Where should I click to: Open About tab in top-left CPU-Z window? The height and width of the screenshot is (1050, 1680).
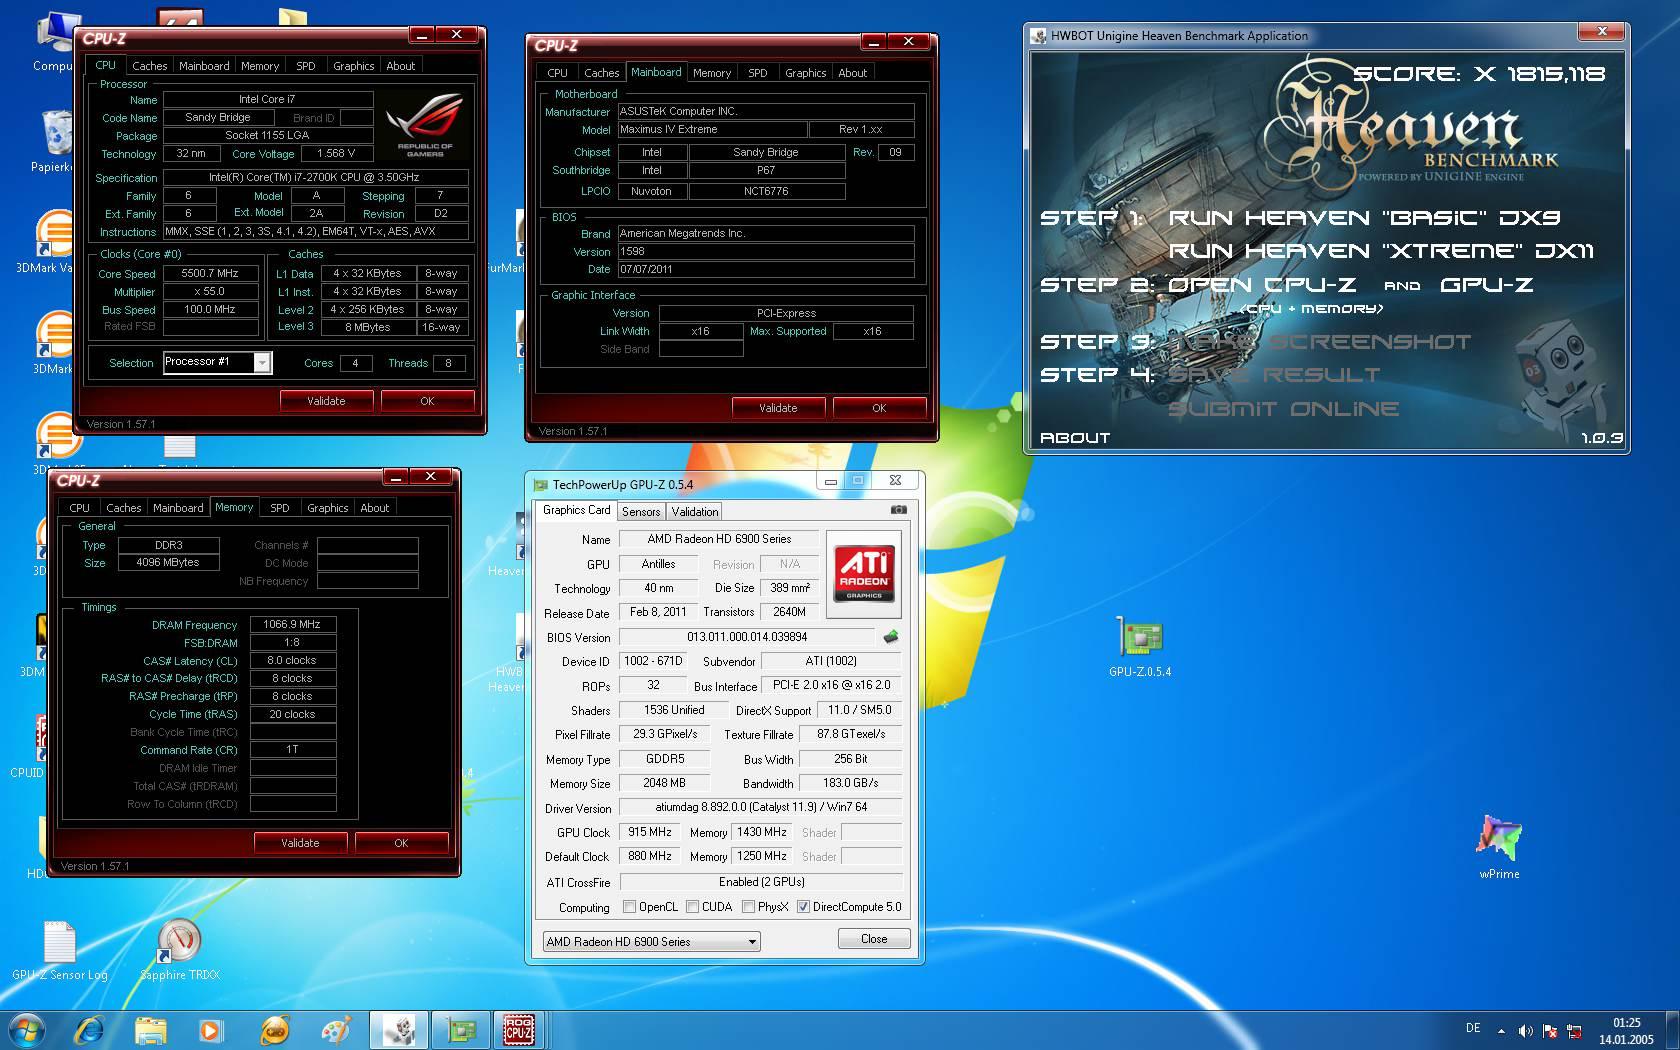401,66
